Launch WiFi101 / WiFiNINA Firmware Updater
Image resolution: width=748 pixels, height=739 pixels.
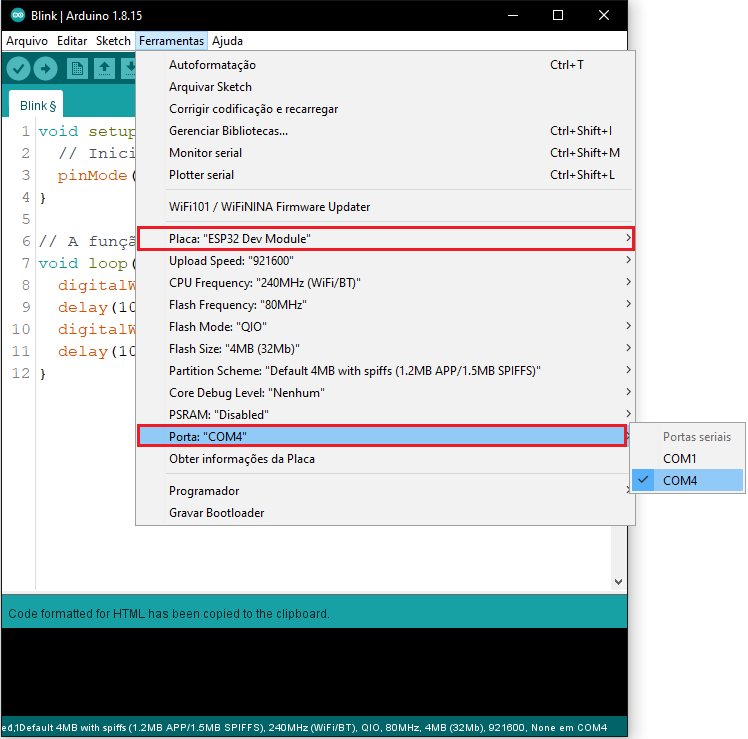coord(385,207)
